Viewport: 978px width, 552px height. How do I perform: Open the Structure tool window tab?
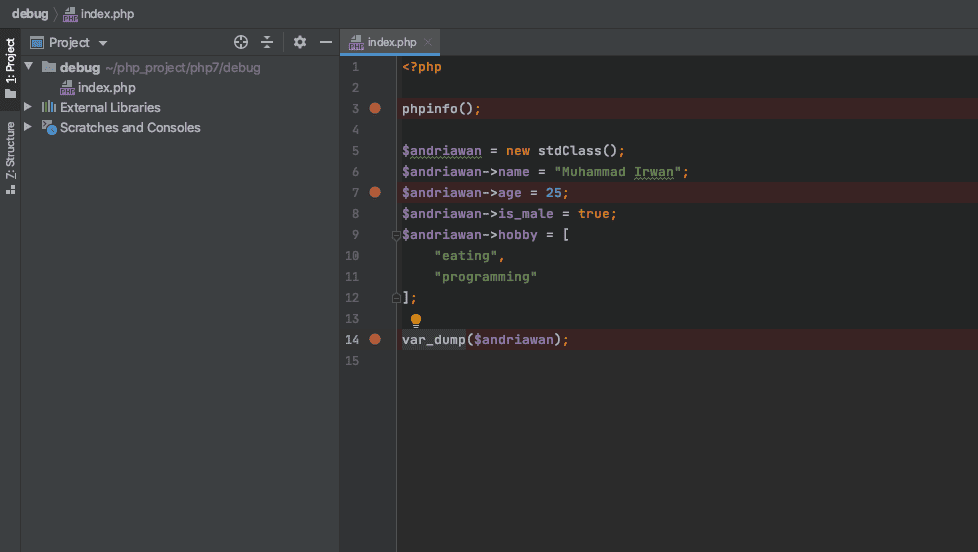pos(10,156)
